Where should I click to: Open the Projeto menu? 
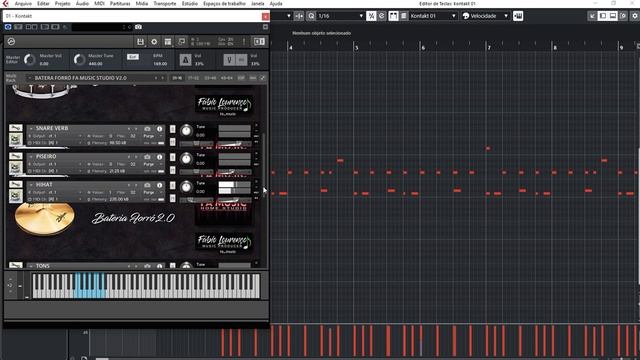pyautogui.click(x=62, y=4)
